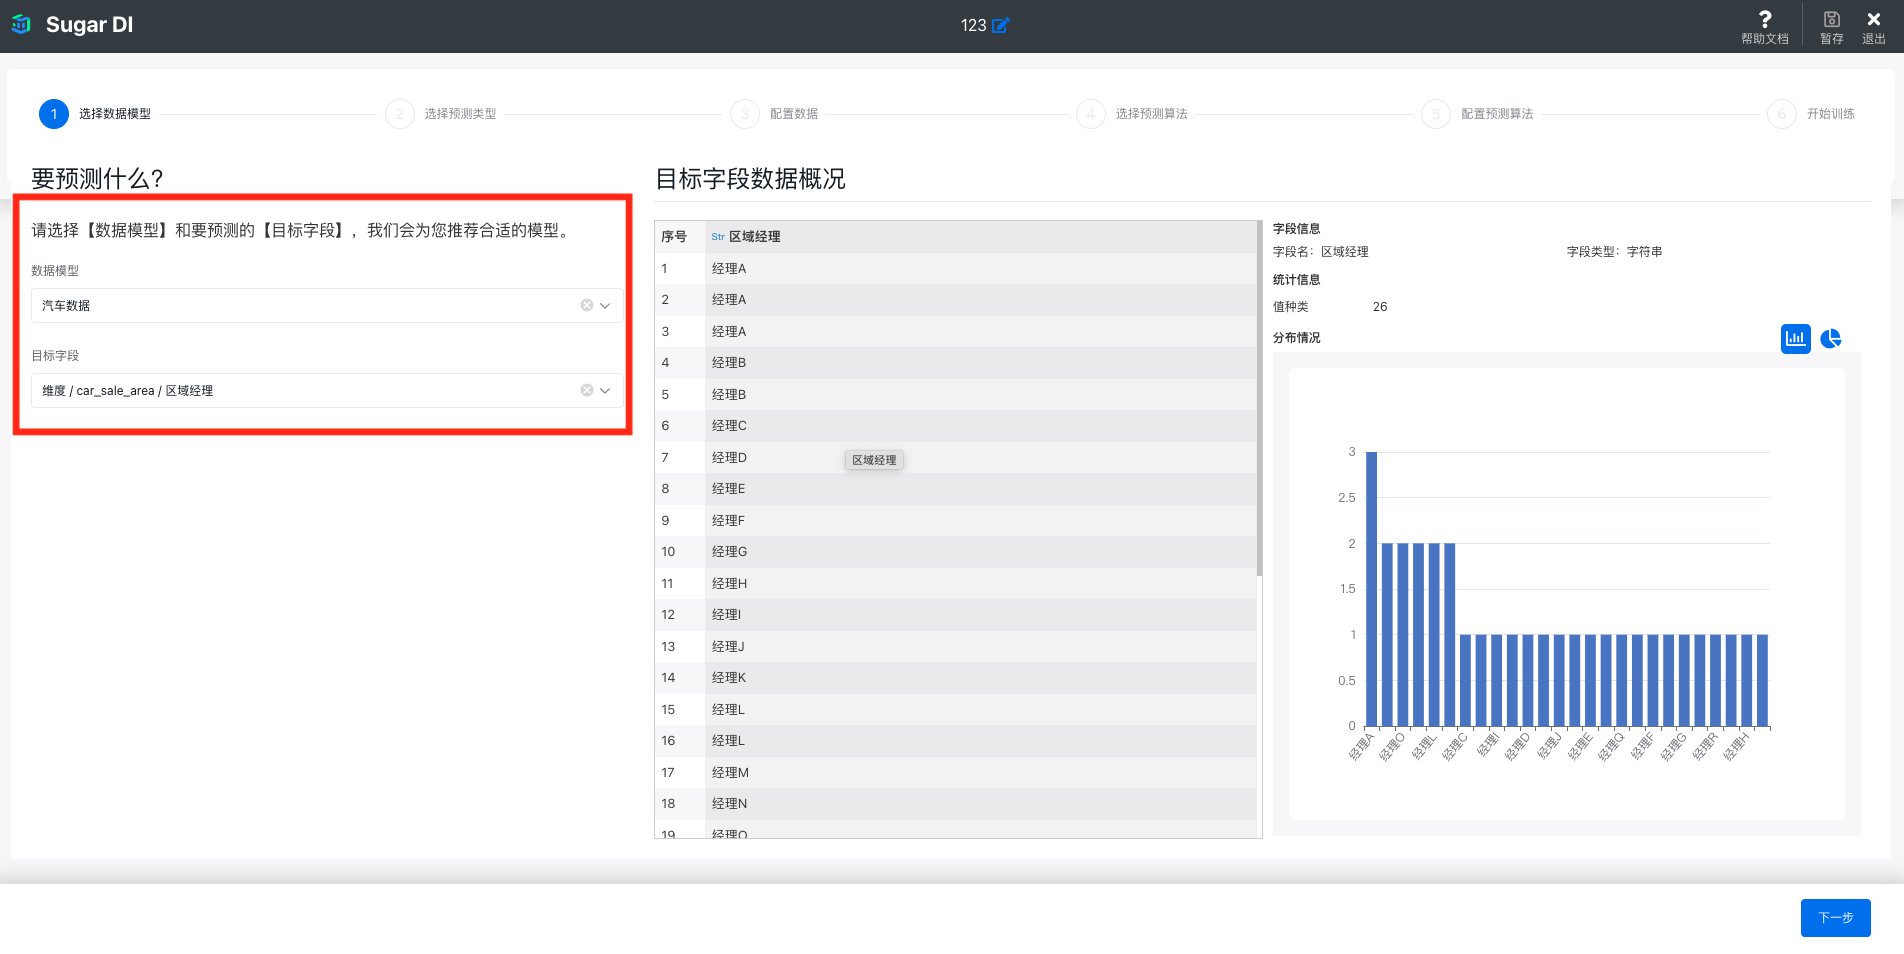Open the 帮助文档 help icon
Screen dimensions: 1904x954
1765,26
